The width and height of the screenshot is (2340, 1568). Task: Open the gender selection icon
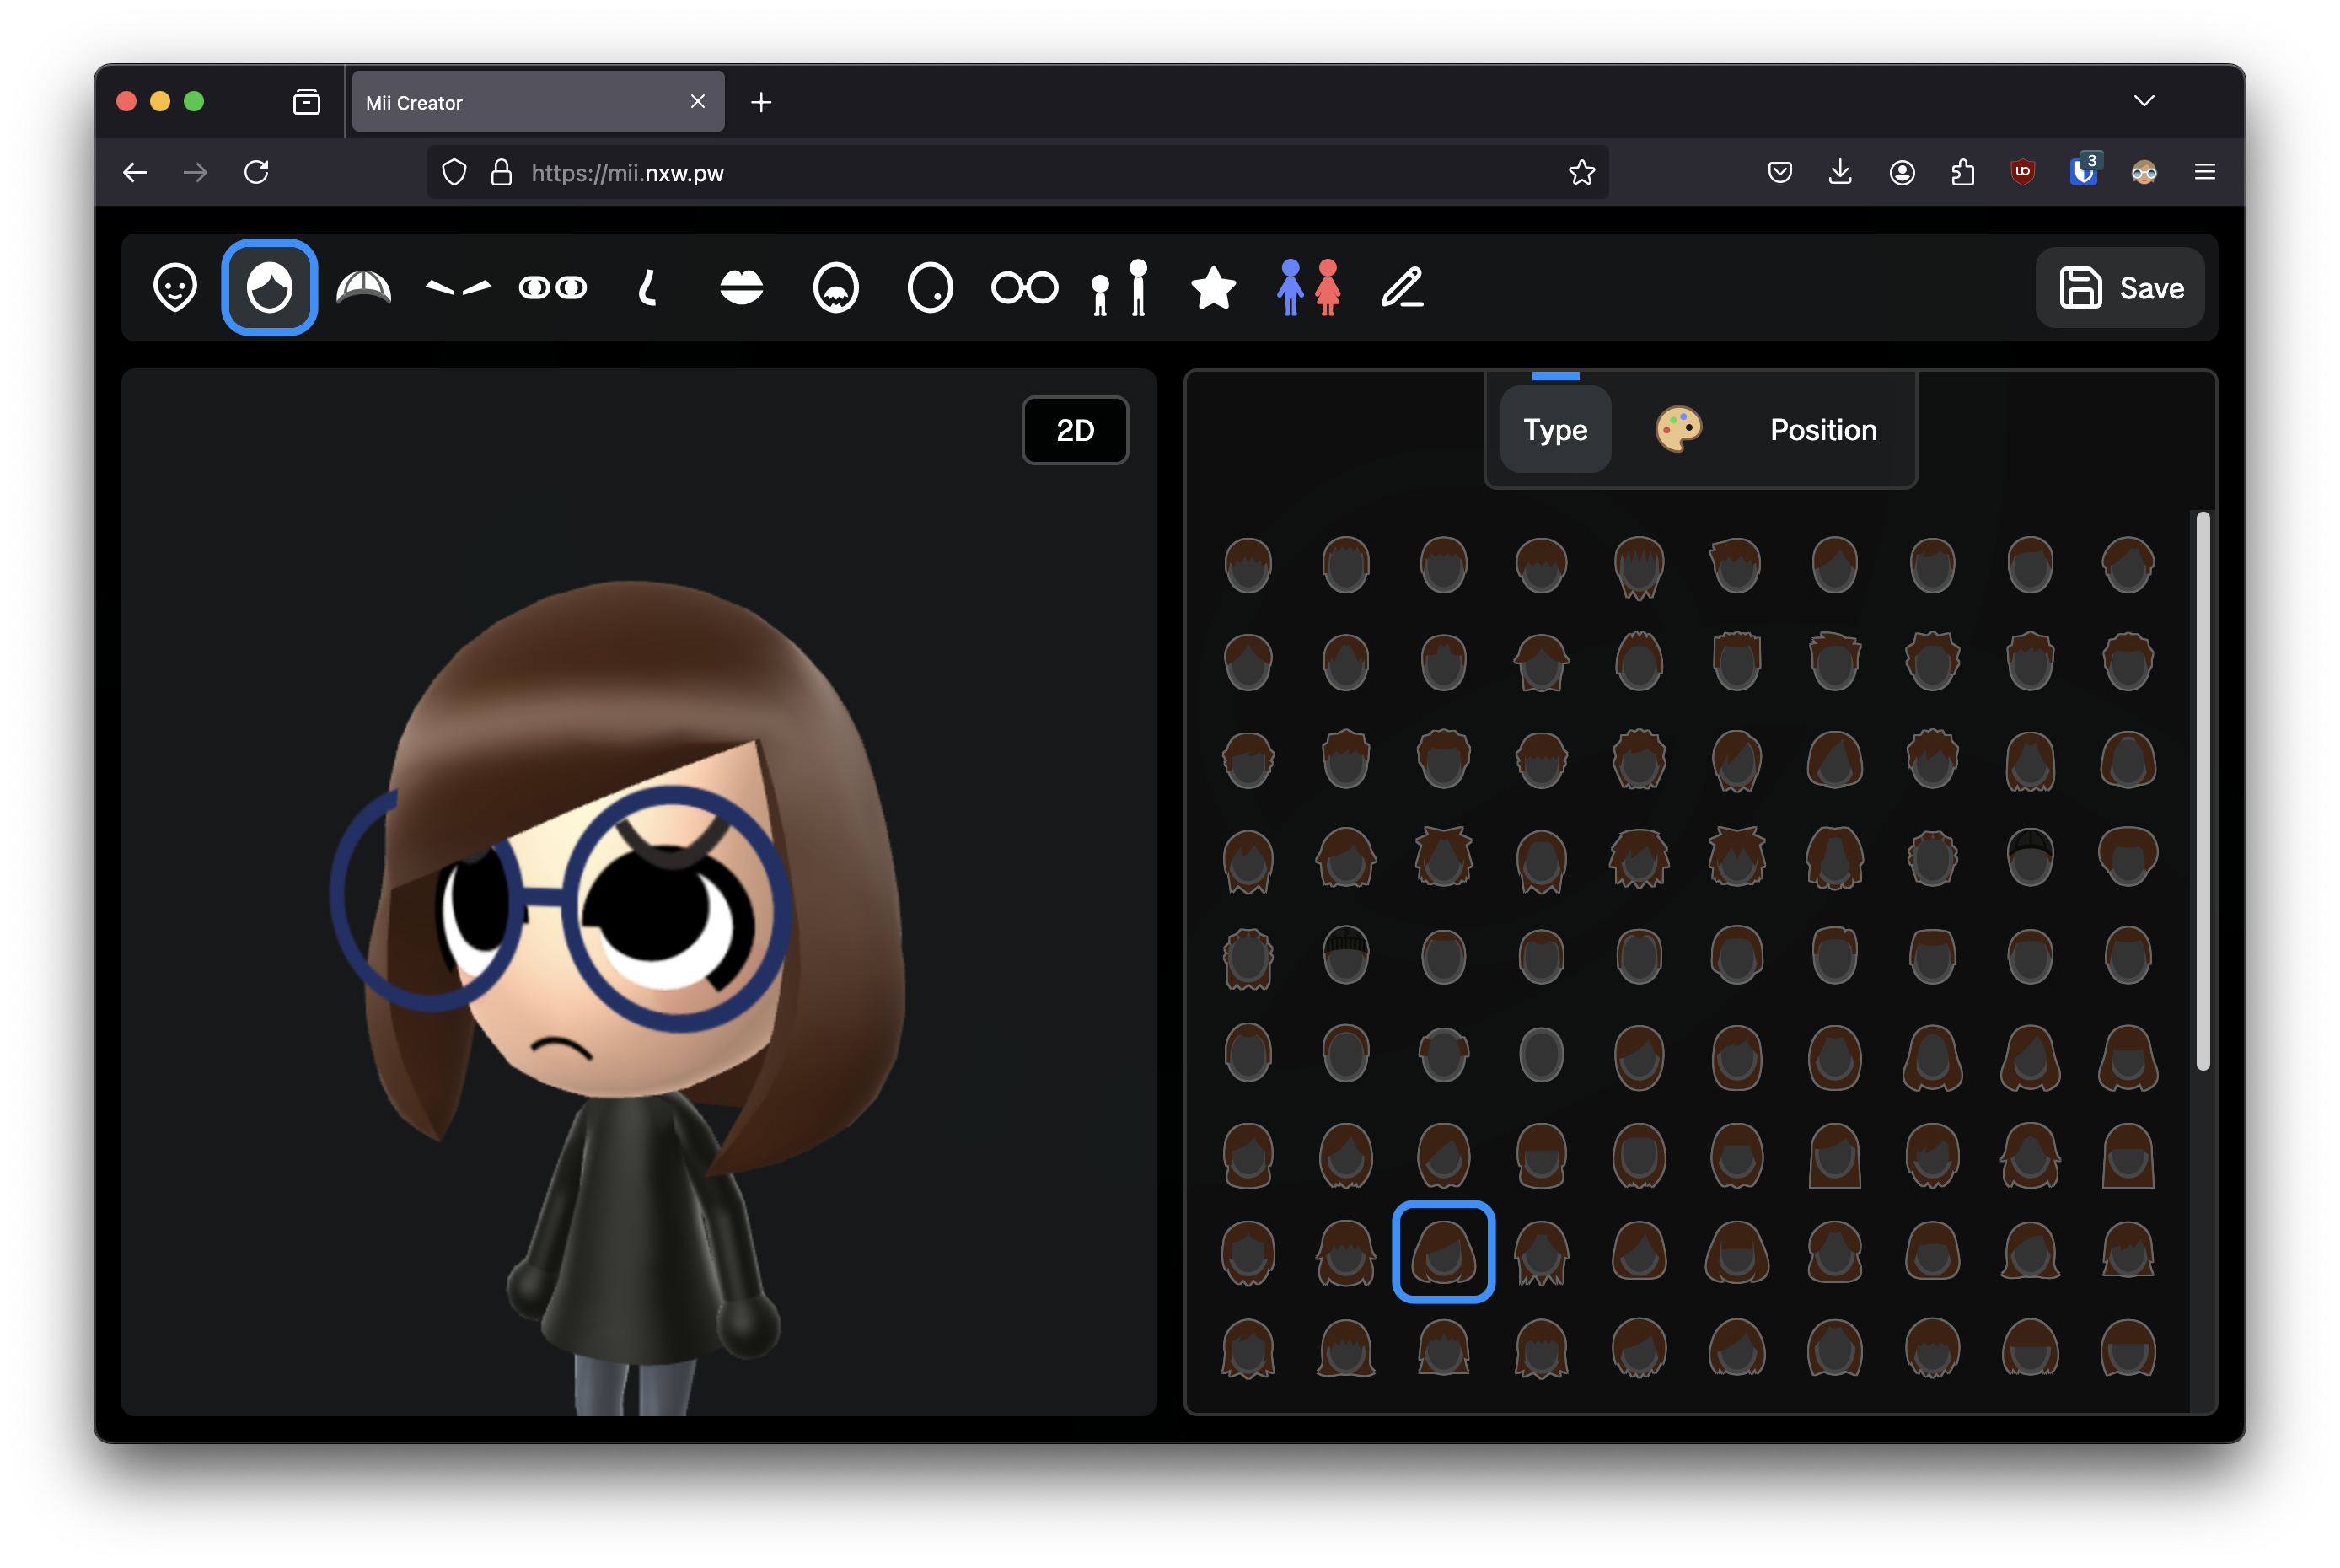(x=1308, y=288)
